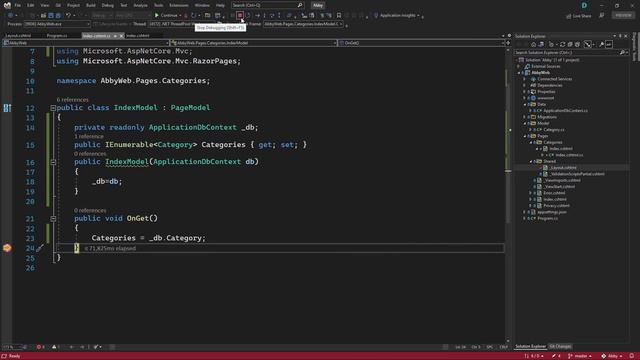Select Program.cs in Solution Explorer
Image resolution: width=640 pixels, height=360 pixels.
pos(547,218)
